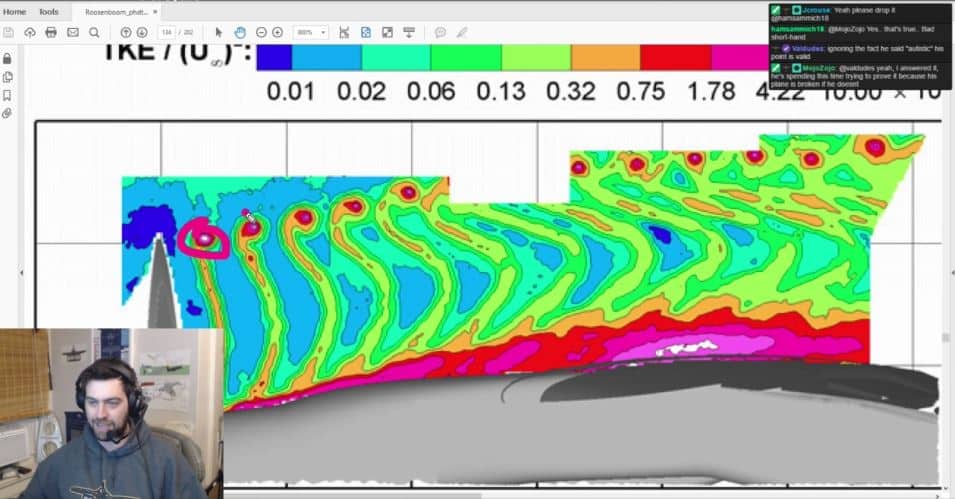The image size is (955, 499).
Task: Open Bookmarks panel in left sidebar
Action: [x=7, y=95]
